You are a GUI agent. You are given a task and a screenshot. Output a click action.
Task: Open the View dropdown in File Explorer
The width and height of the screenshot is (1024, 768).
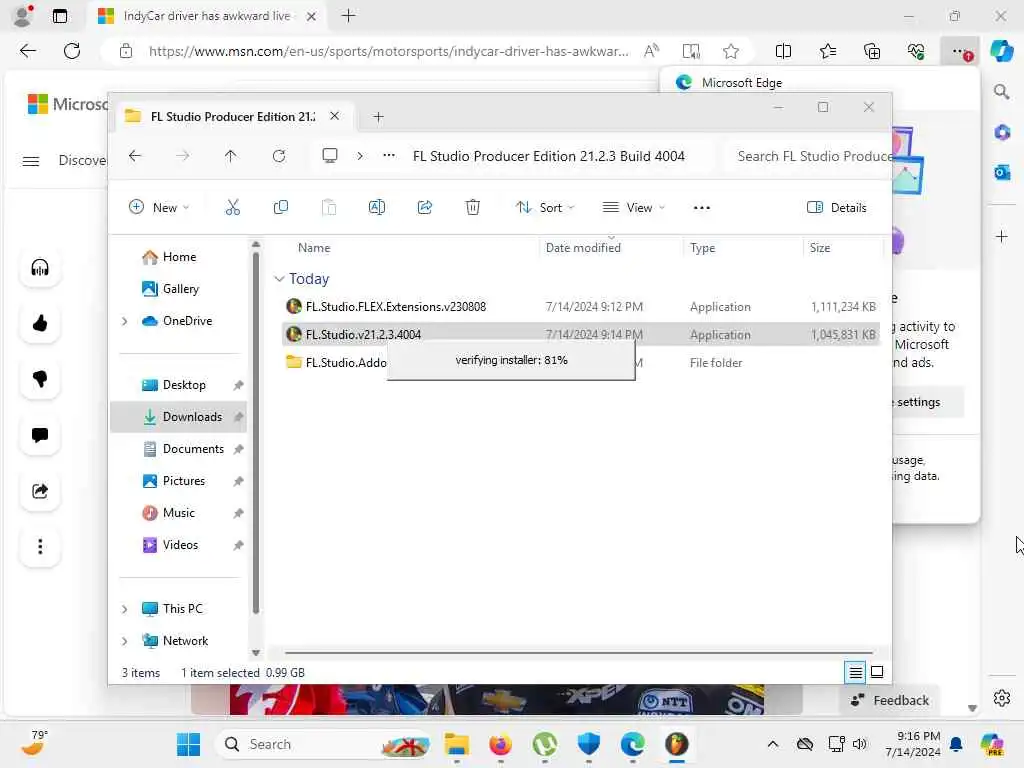[633, 208]
